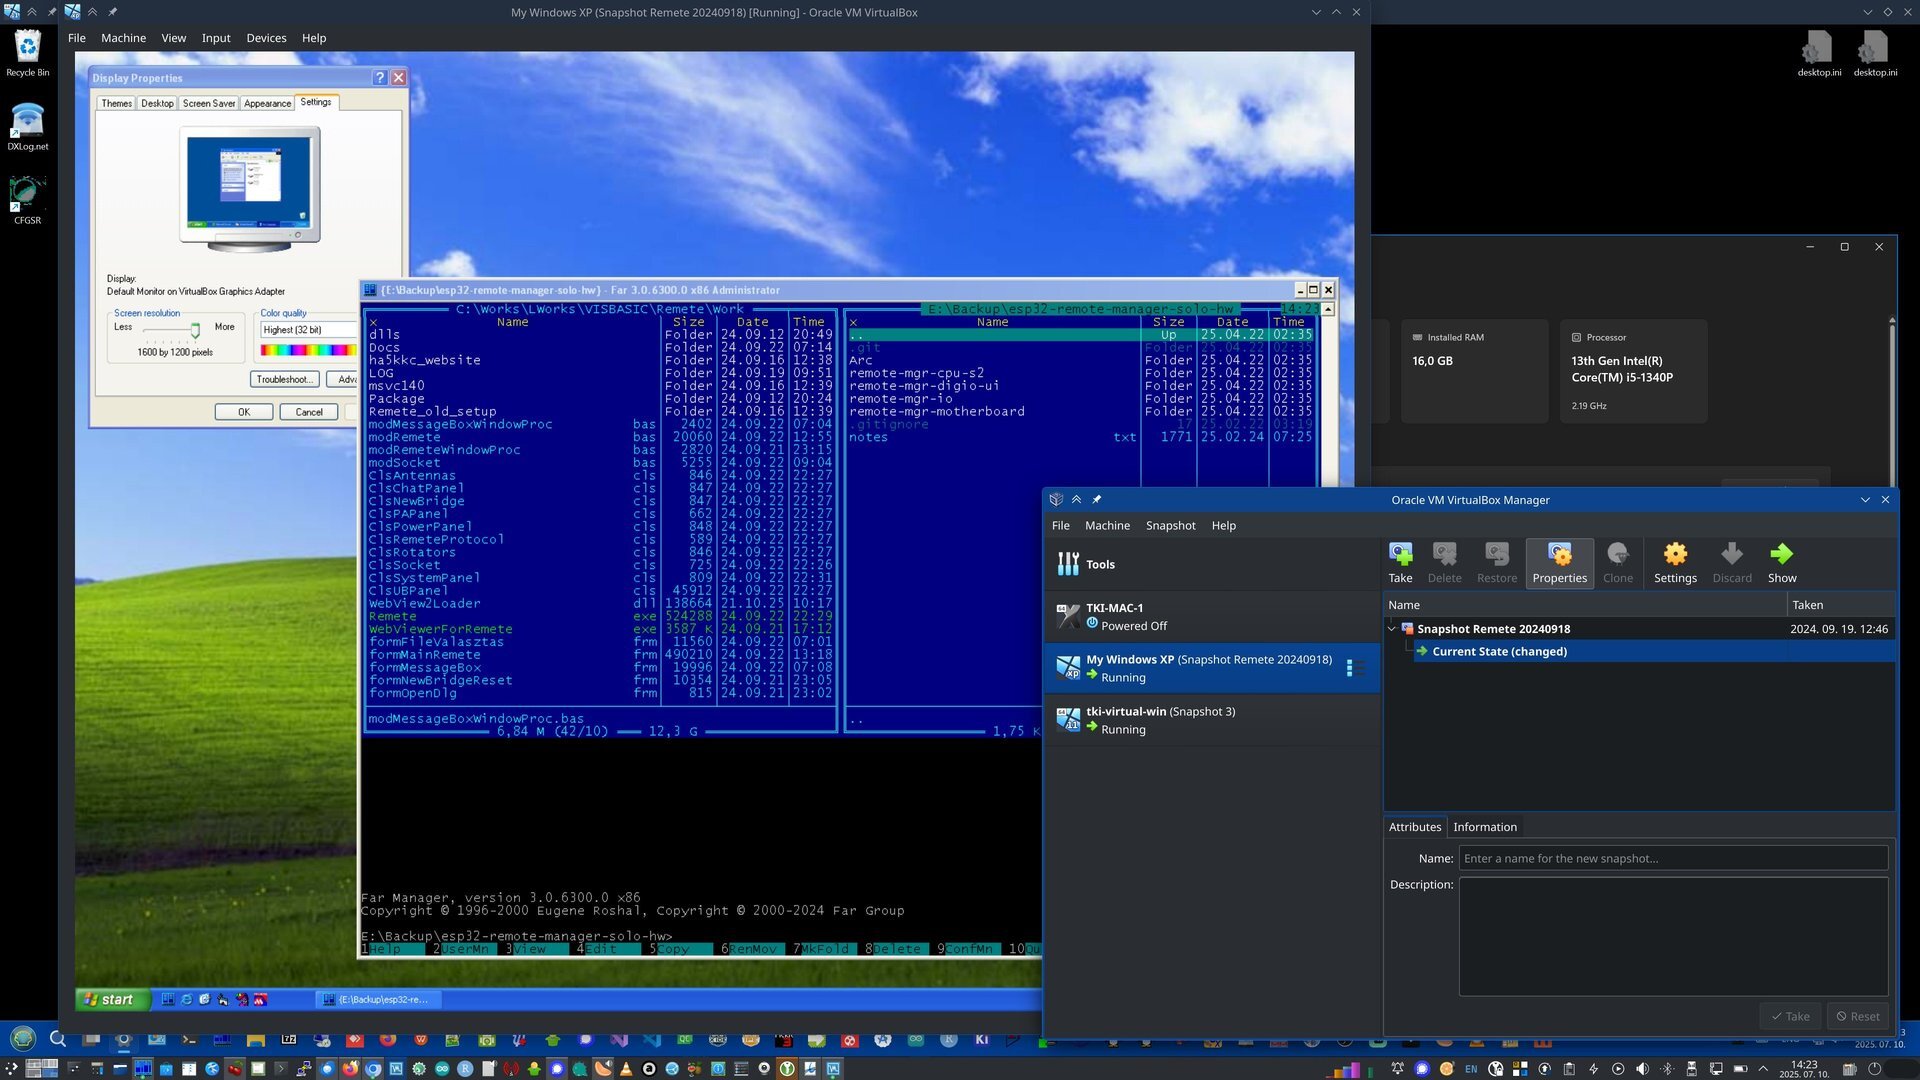
Task: Pin the VirtualBox Manager window
Action: (x=1097, y=500)
